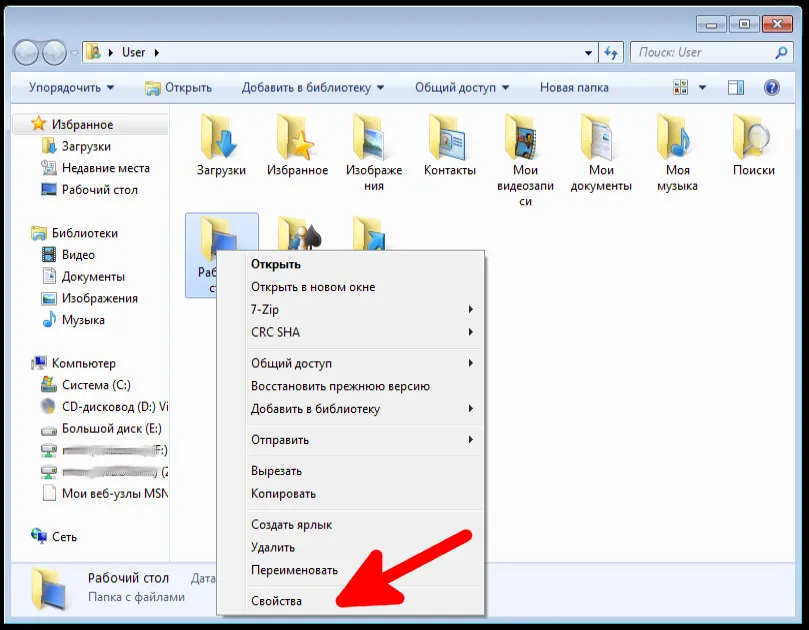Open the Контакты folder icon
Image resolution: width=809 pixels, height=630 pixels.
pos(449,137)
